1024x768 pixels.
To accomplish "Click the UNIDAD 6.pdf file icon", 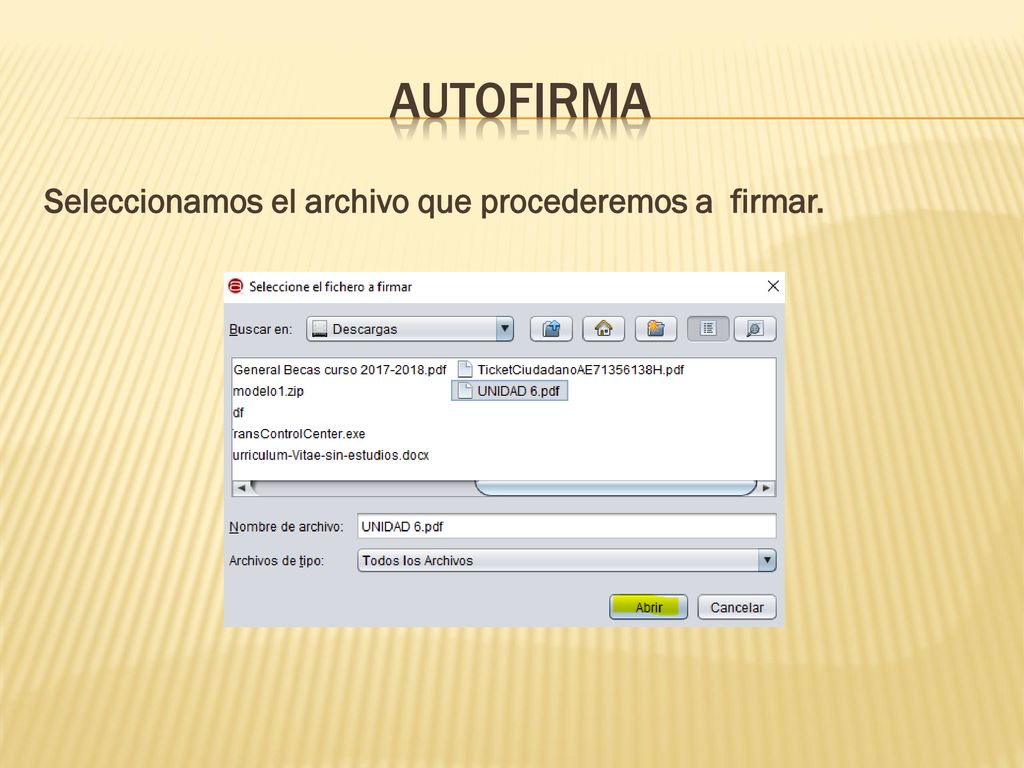I will tap(464, 391).
